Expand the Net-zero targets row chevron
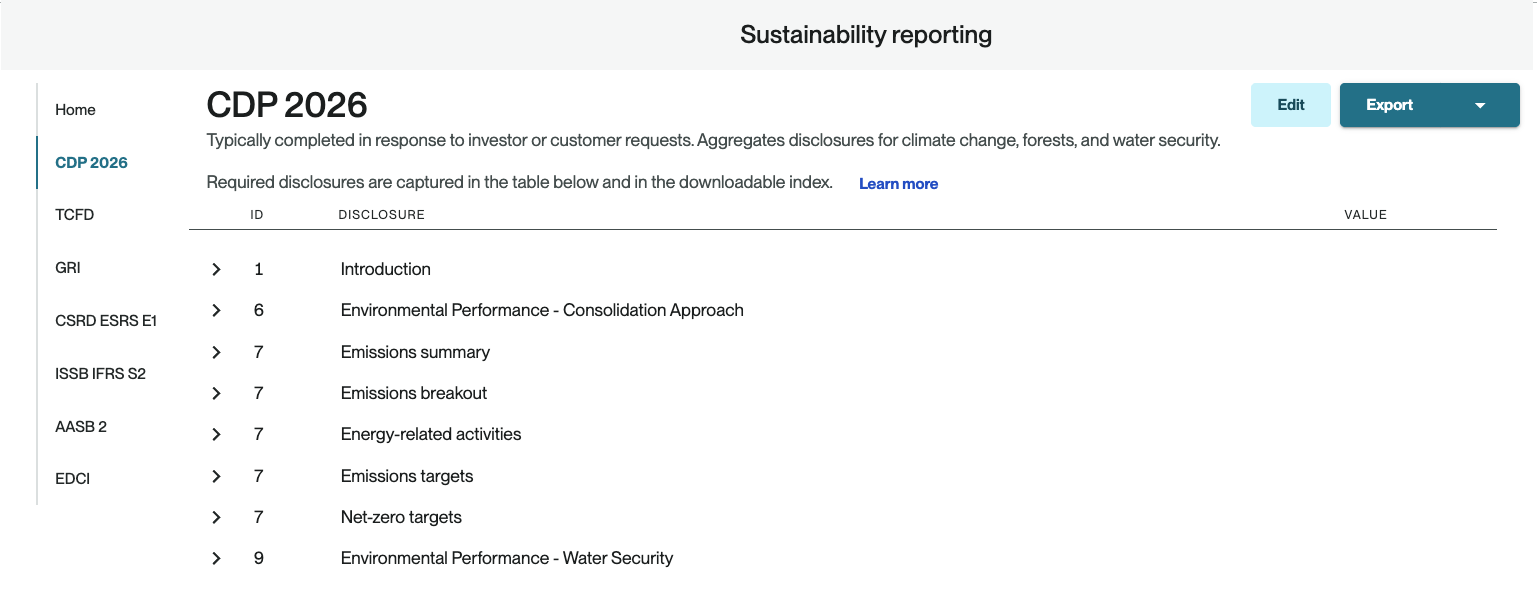Screen dimensions: 1537x594 216,517
